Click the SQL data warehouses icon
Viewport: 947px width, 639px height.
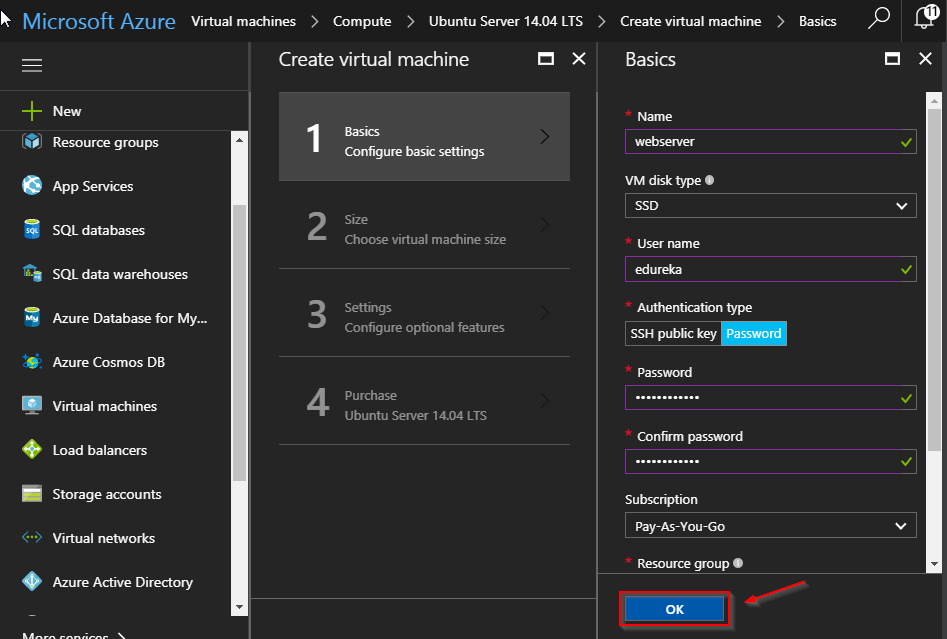coord(32,273)
